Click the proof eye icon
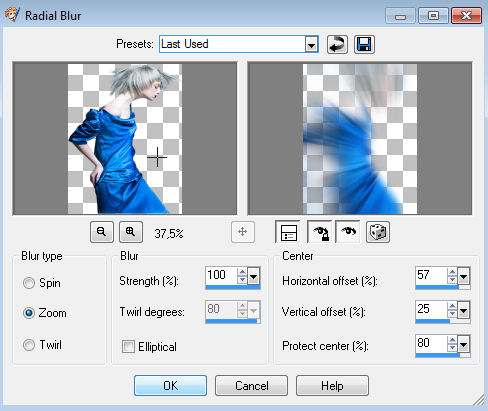 pyautogui.click(x=348, y=232)
